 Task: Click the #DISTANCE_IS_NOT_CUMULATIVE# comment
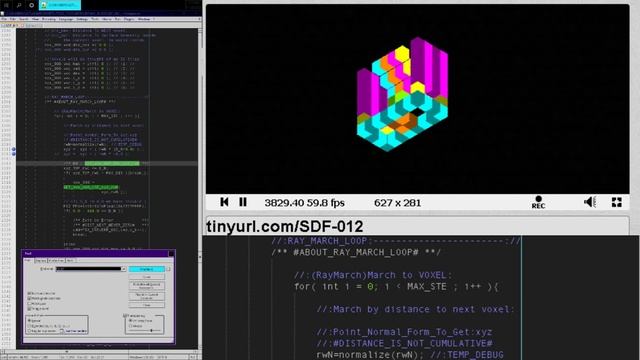coord(404,343)
